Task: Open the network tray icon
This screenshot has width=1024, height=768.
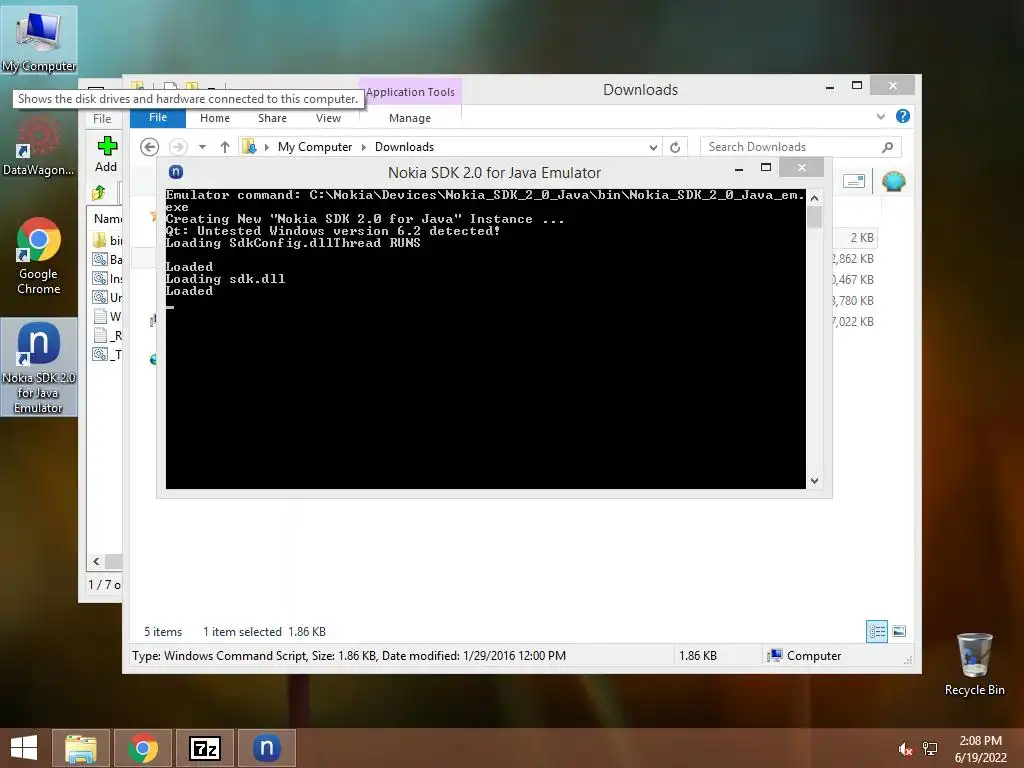Action: 930,749
